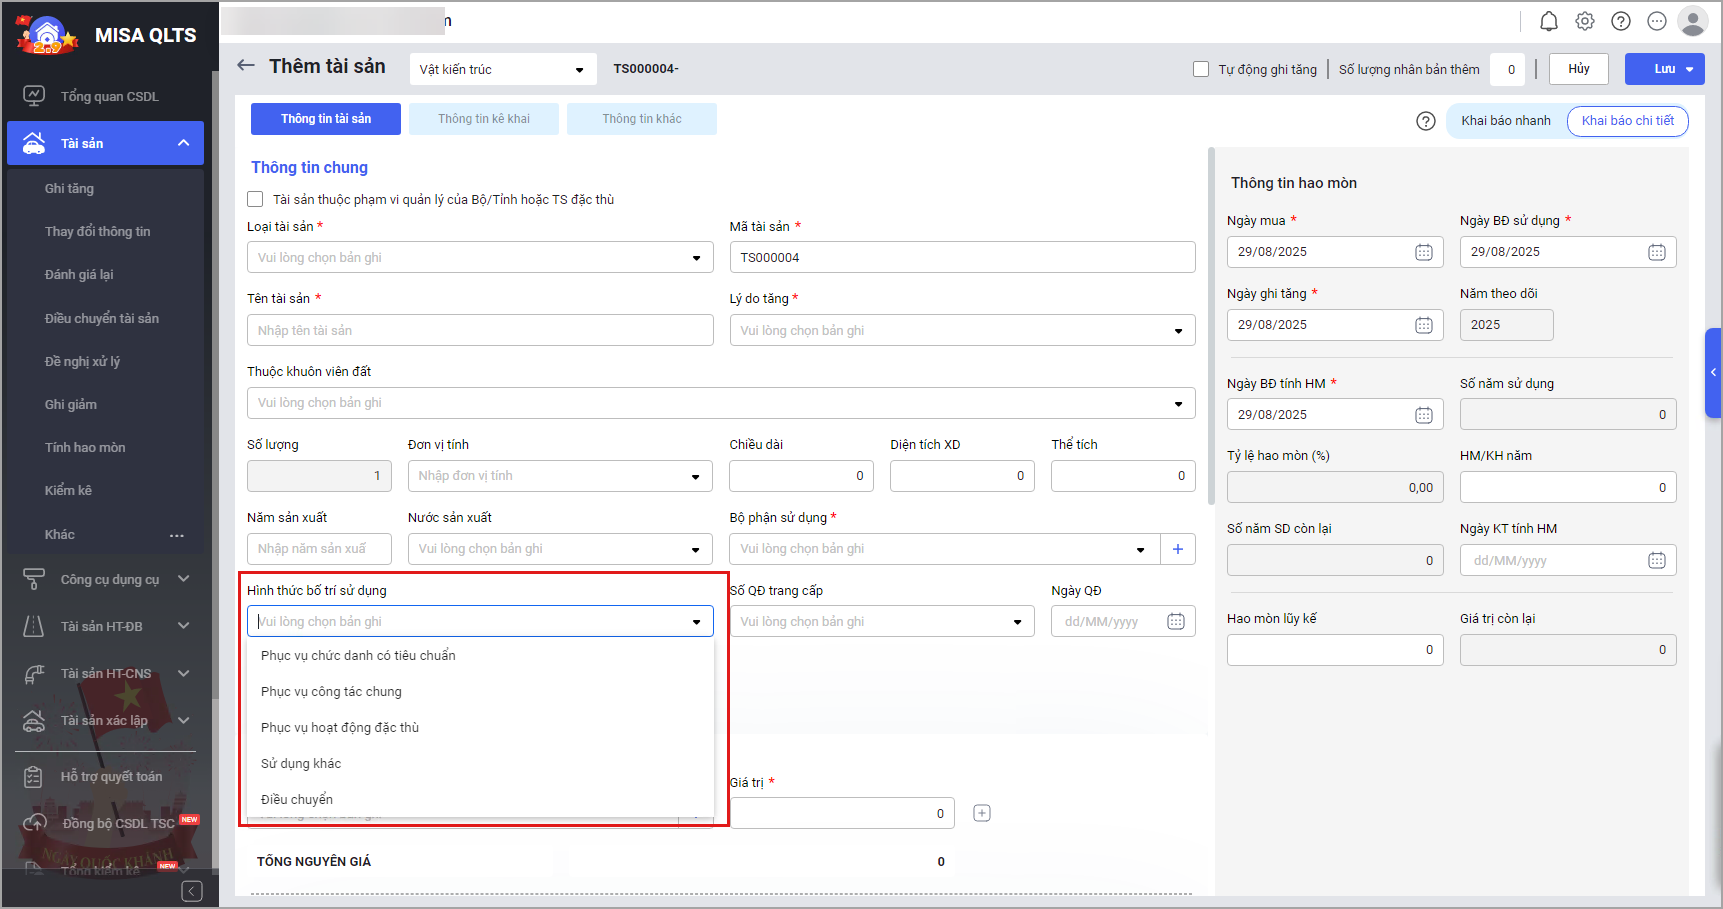Click the notification bell icon
The height and width of the screenshot is (909, 1723).
(1548, 21)
